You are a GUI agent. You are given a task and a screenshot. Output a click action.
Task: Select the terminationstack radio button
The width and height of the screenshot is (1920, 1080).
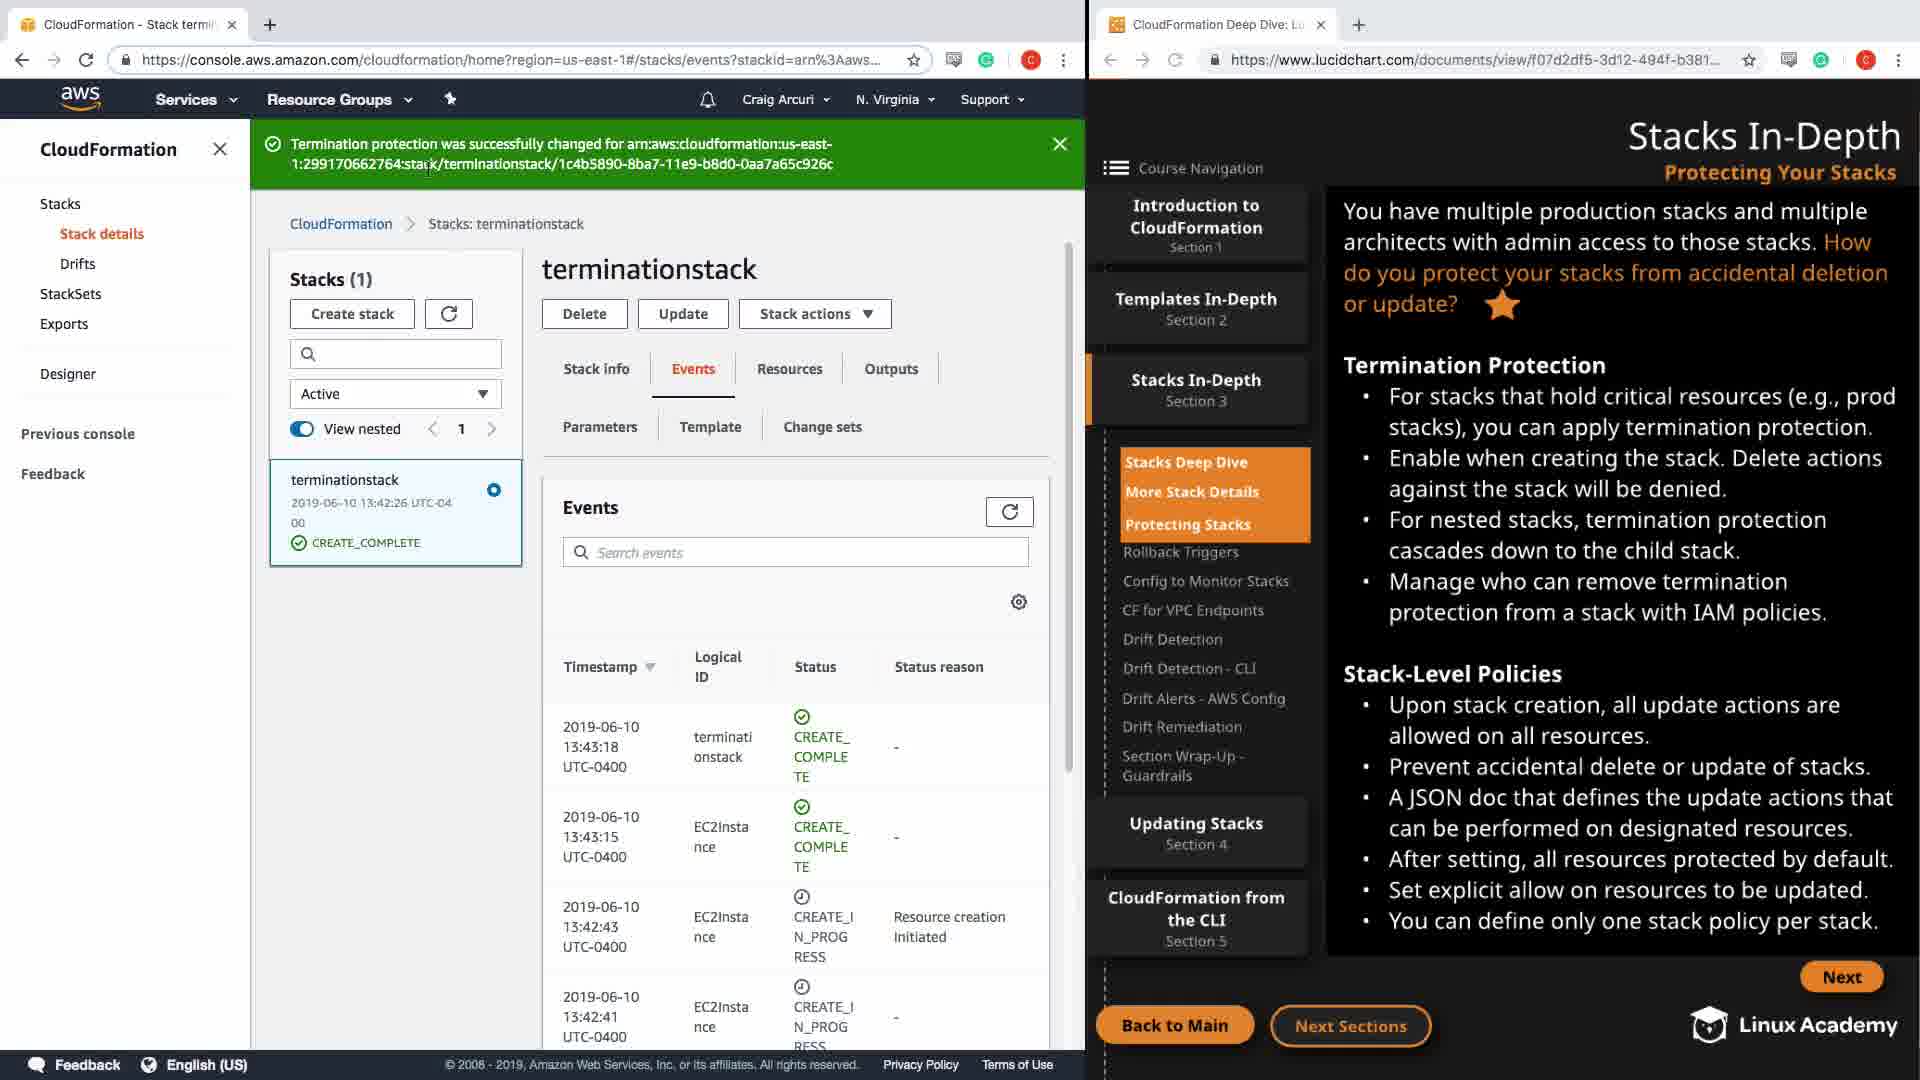[x=494, y=490]
